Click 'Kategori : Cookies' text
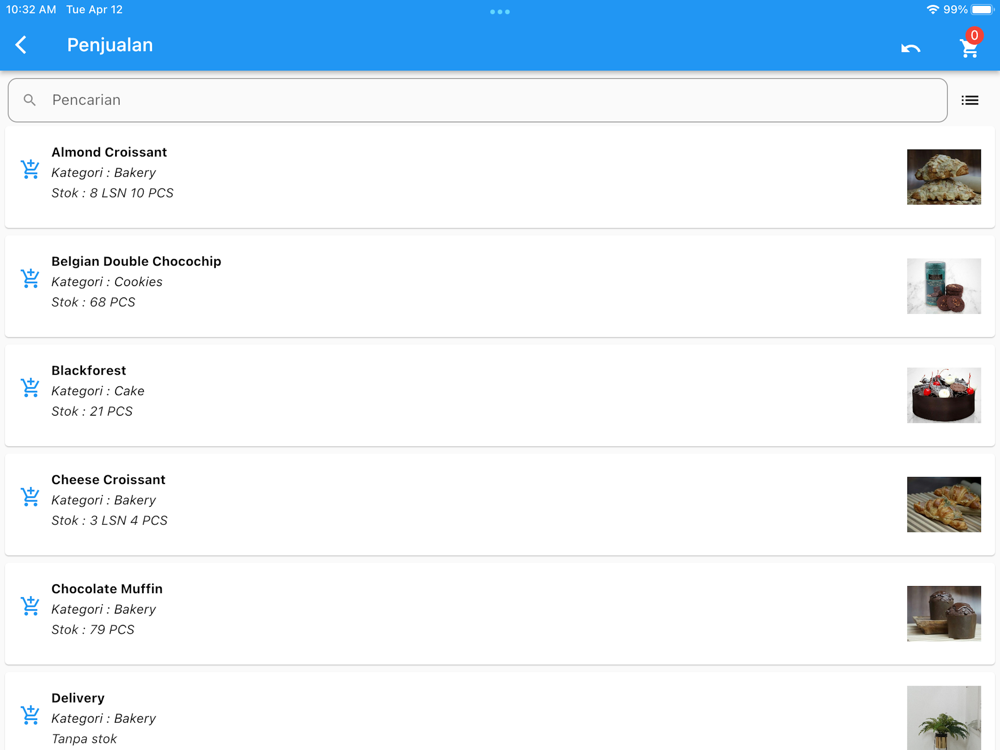Viewport: 1000px width, 750px height. (107, 281)
